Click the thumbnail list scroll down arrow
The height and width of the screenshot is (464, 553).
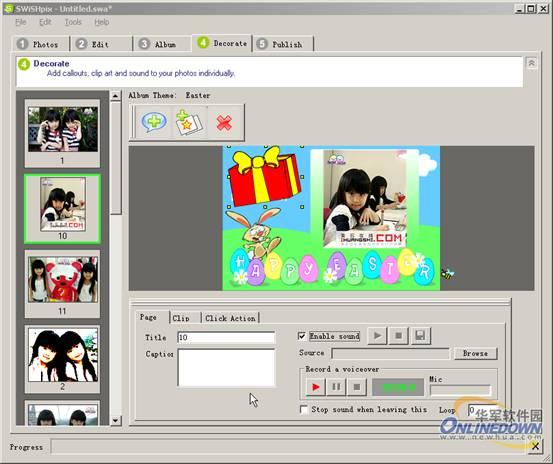pos(115,420)
